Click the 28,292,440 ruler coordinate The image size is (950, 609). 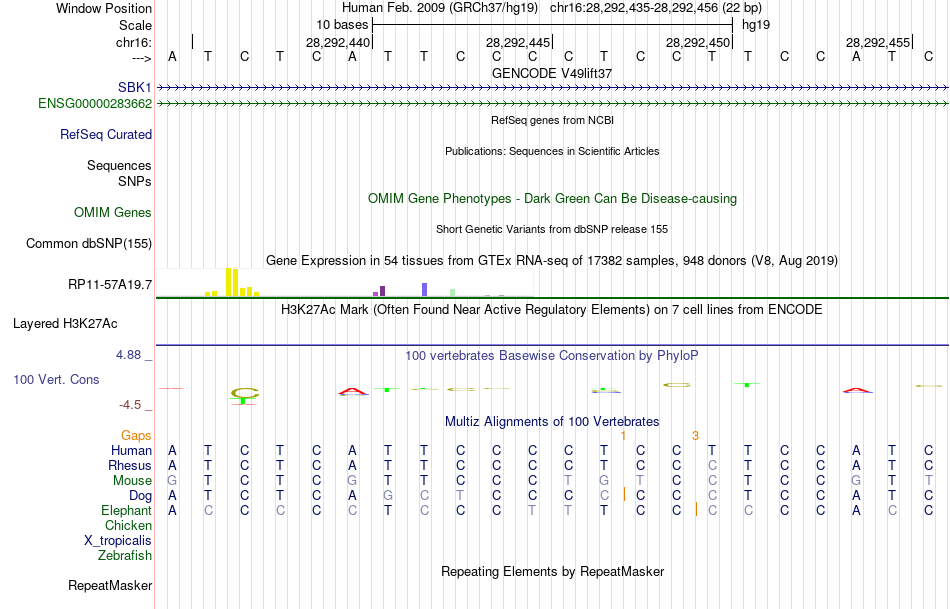coord(337,42)
